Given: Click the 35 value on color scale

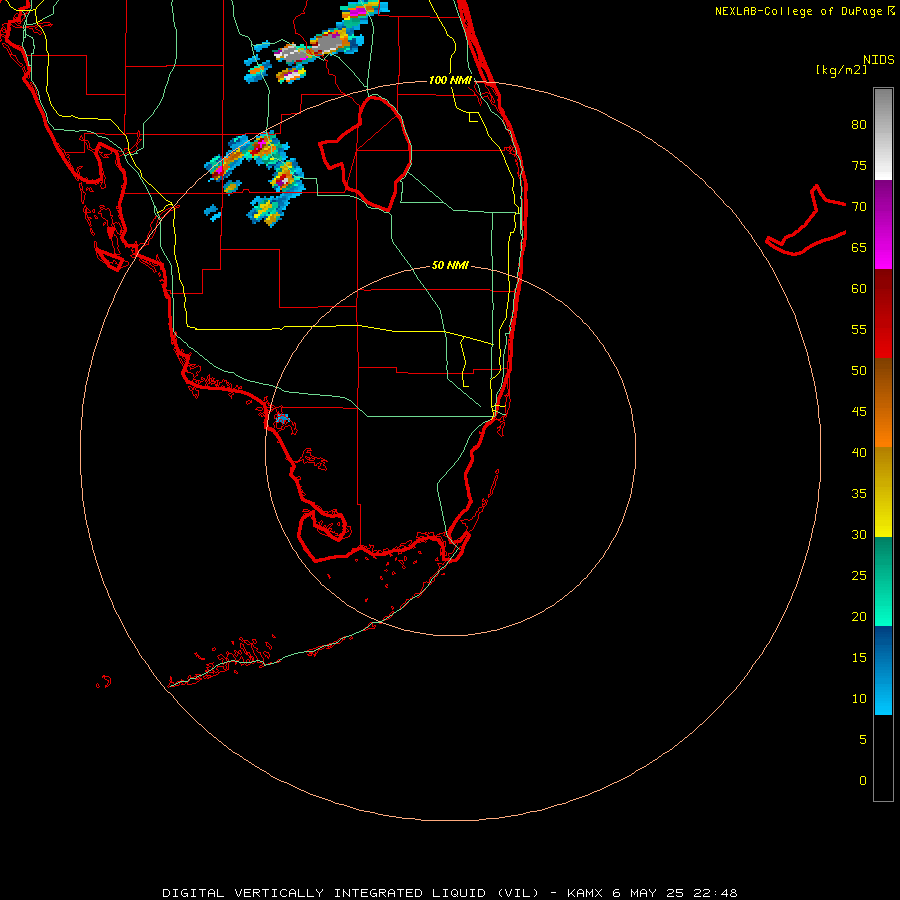Looking at the screenshot, I should (859, 494).
